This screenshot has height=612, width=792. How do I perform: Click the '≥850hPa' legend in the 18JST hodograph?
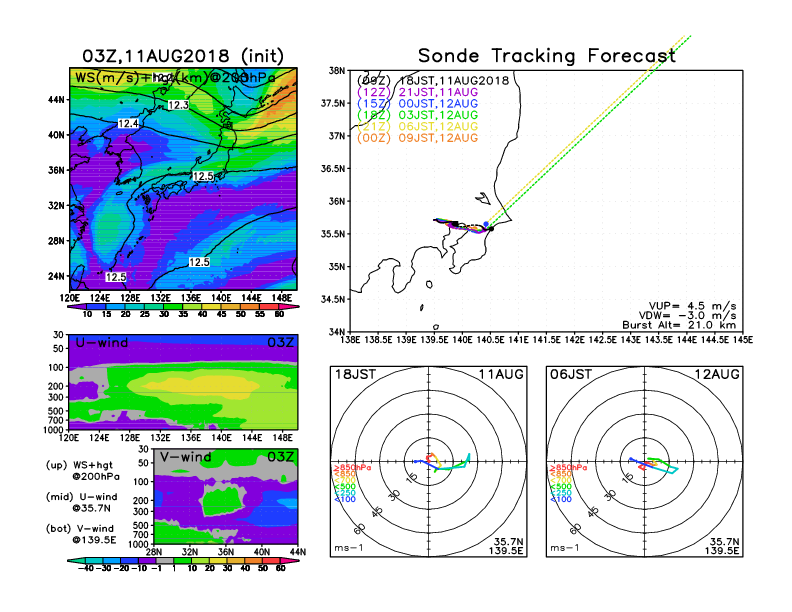point(353,468)
